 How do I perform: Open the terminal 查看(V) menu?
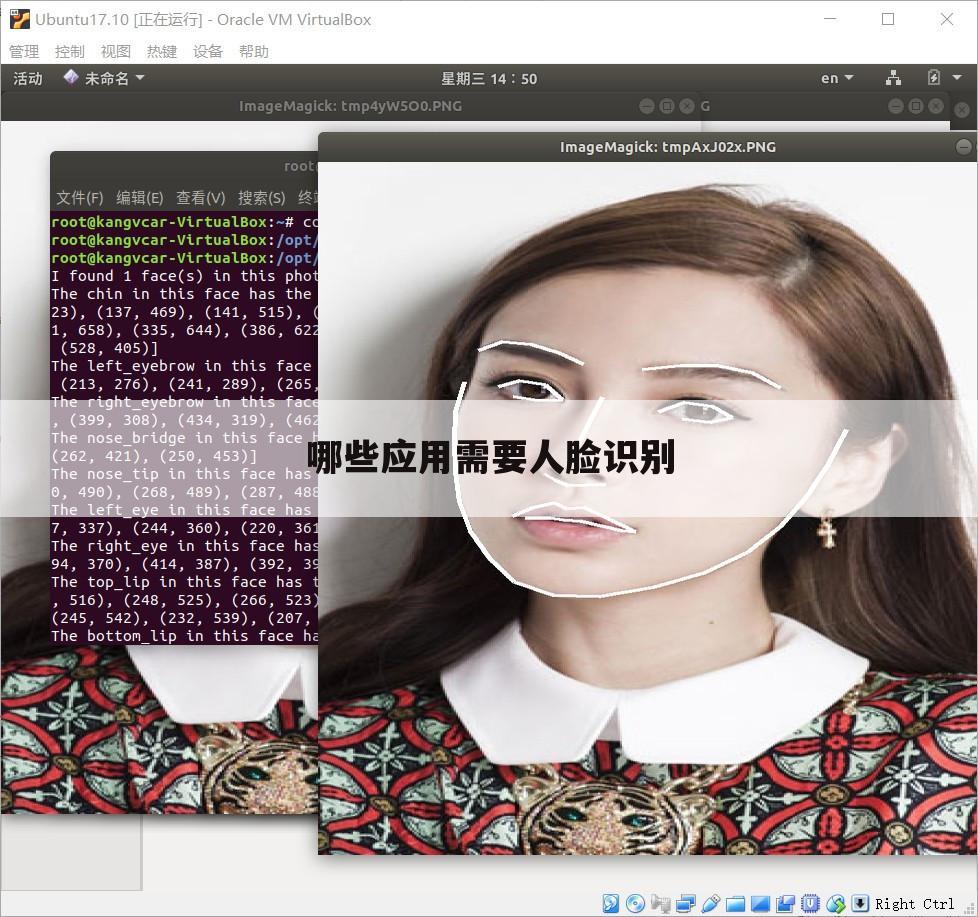click(x=200, y=198)
